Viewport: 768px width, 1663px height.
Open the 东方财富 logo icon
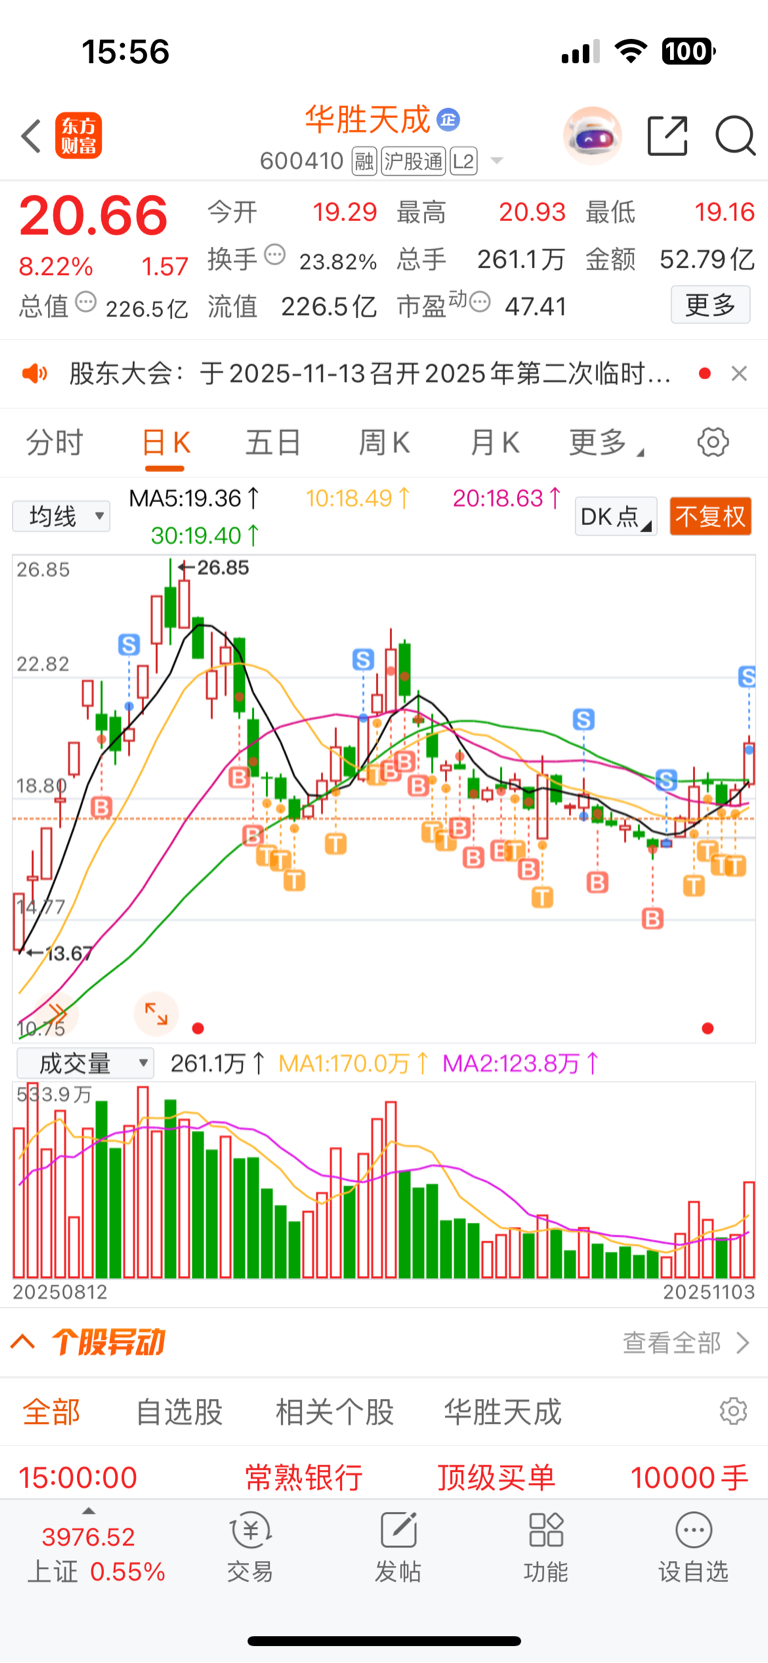(x=78, y=136)
